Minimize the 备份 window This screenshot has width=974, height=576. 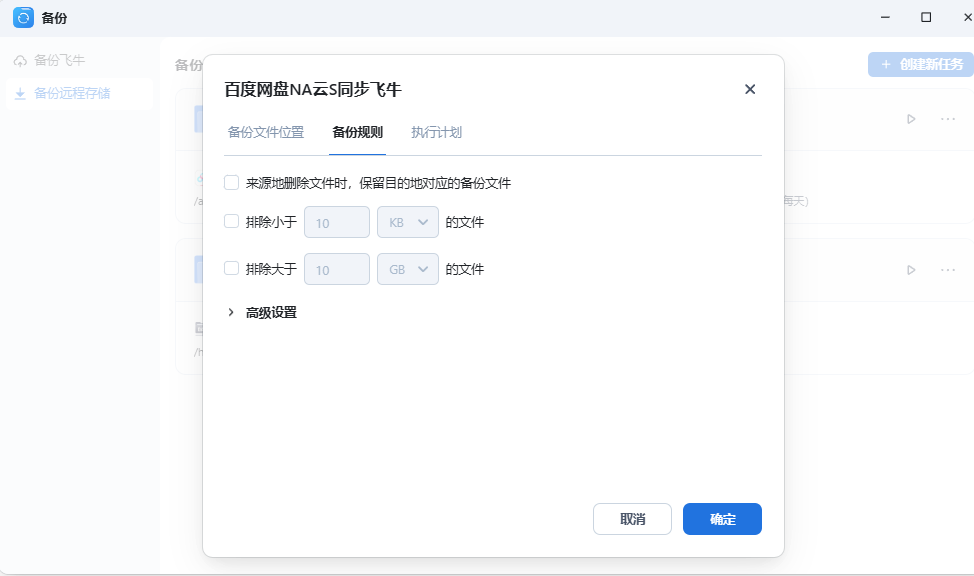(x=885, y=17)
